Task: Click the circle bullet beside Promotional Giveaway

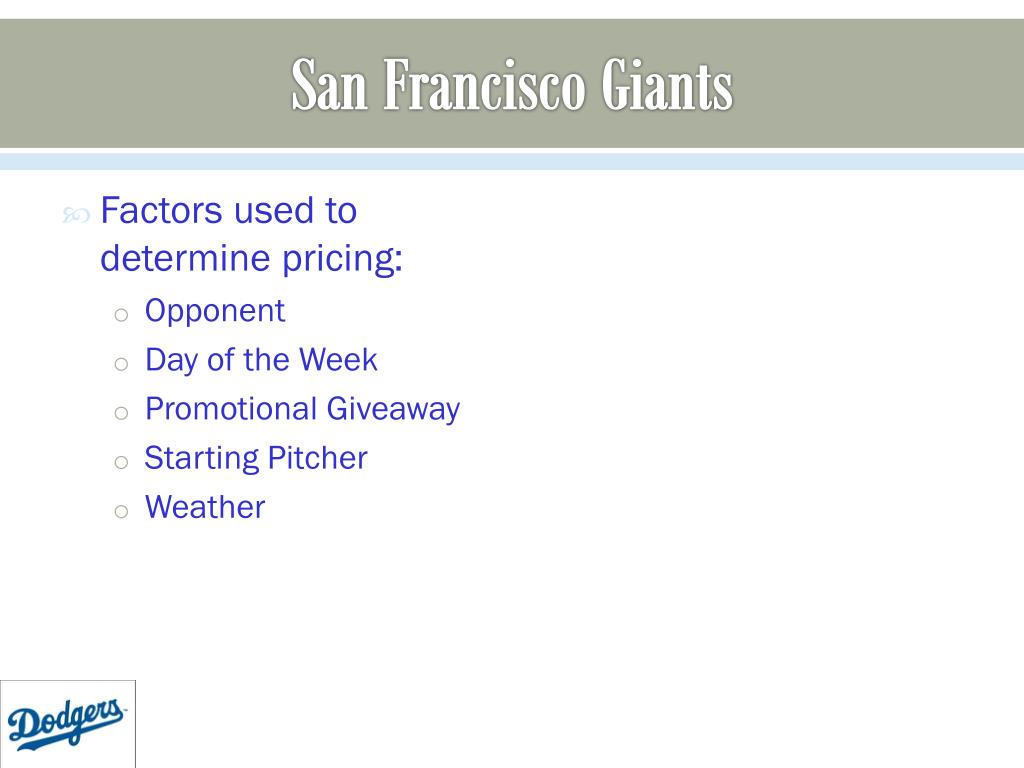Action: [121, 413]
